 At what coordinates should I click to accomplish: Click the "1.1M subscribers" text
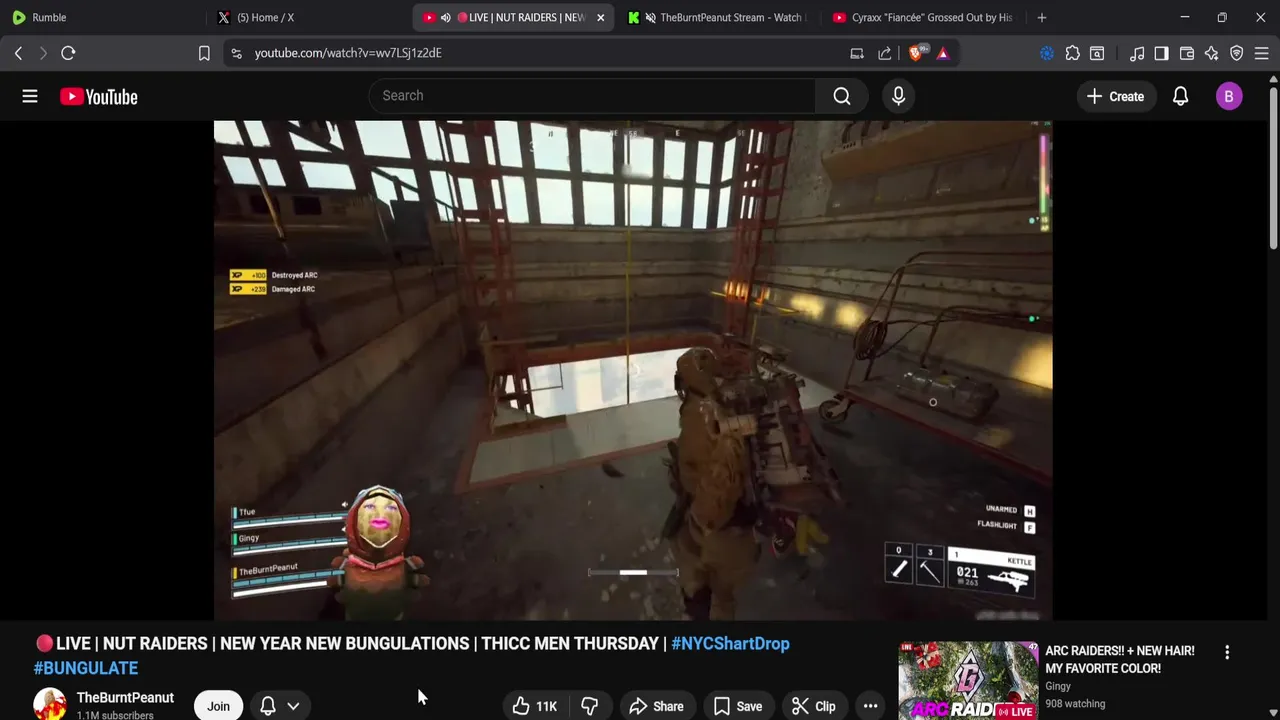[x=115, y=715]
